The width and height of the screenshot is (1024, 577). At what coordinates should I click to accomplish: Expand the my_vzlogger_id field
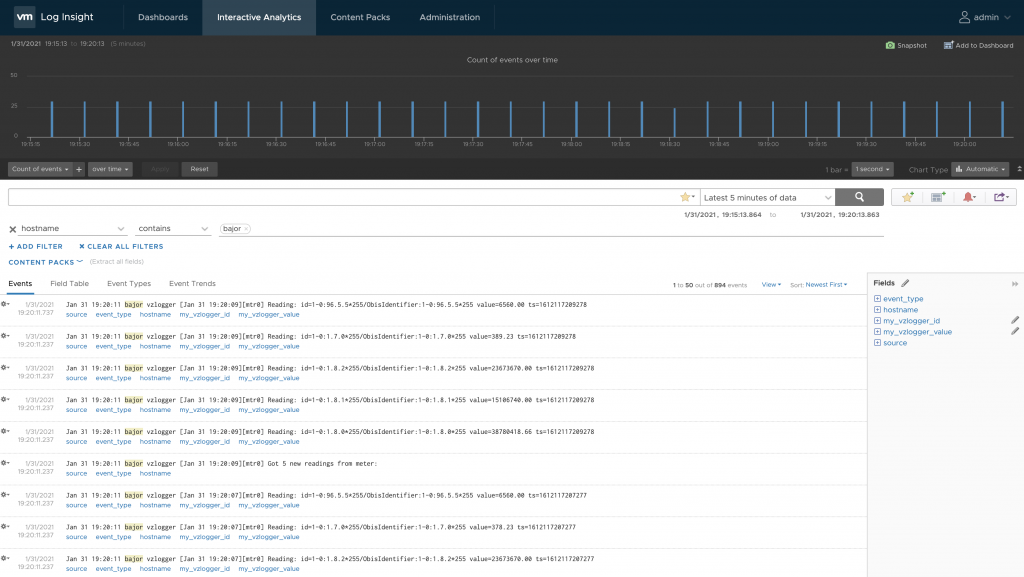coord(877,320)
